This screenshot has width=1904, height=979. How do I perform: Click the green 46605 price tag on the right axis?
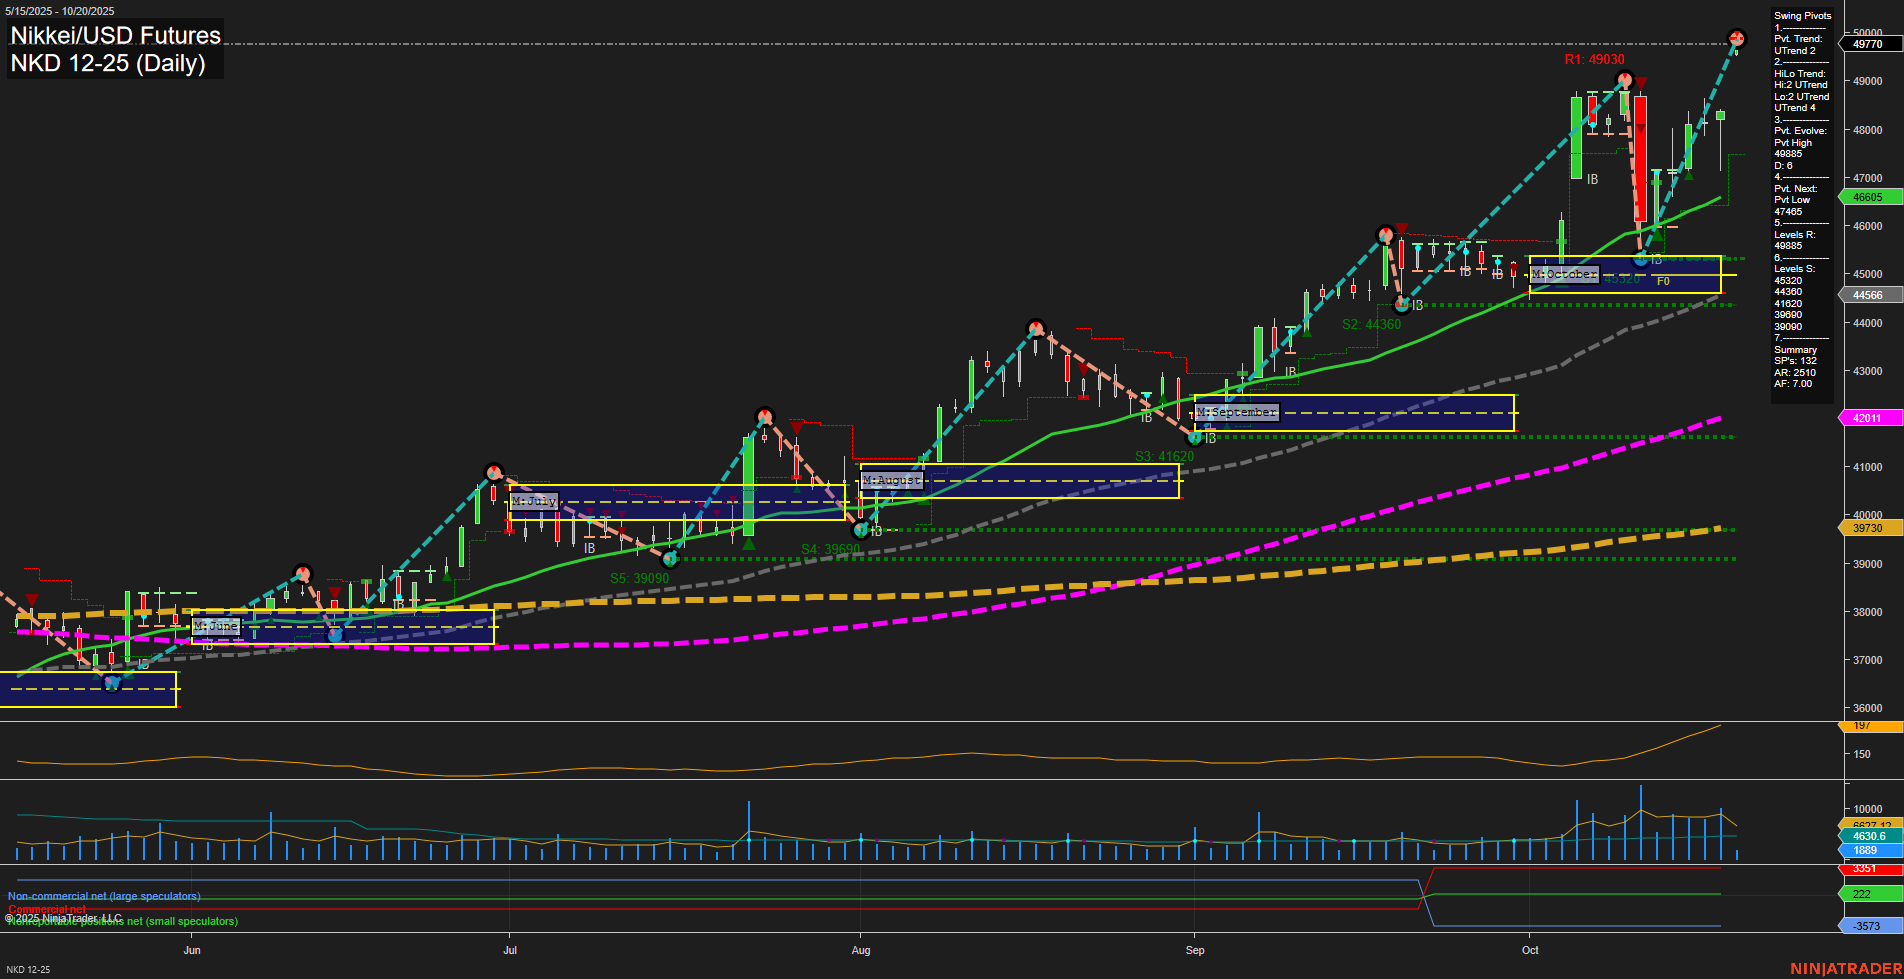[x=1869, y=198]
